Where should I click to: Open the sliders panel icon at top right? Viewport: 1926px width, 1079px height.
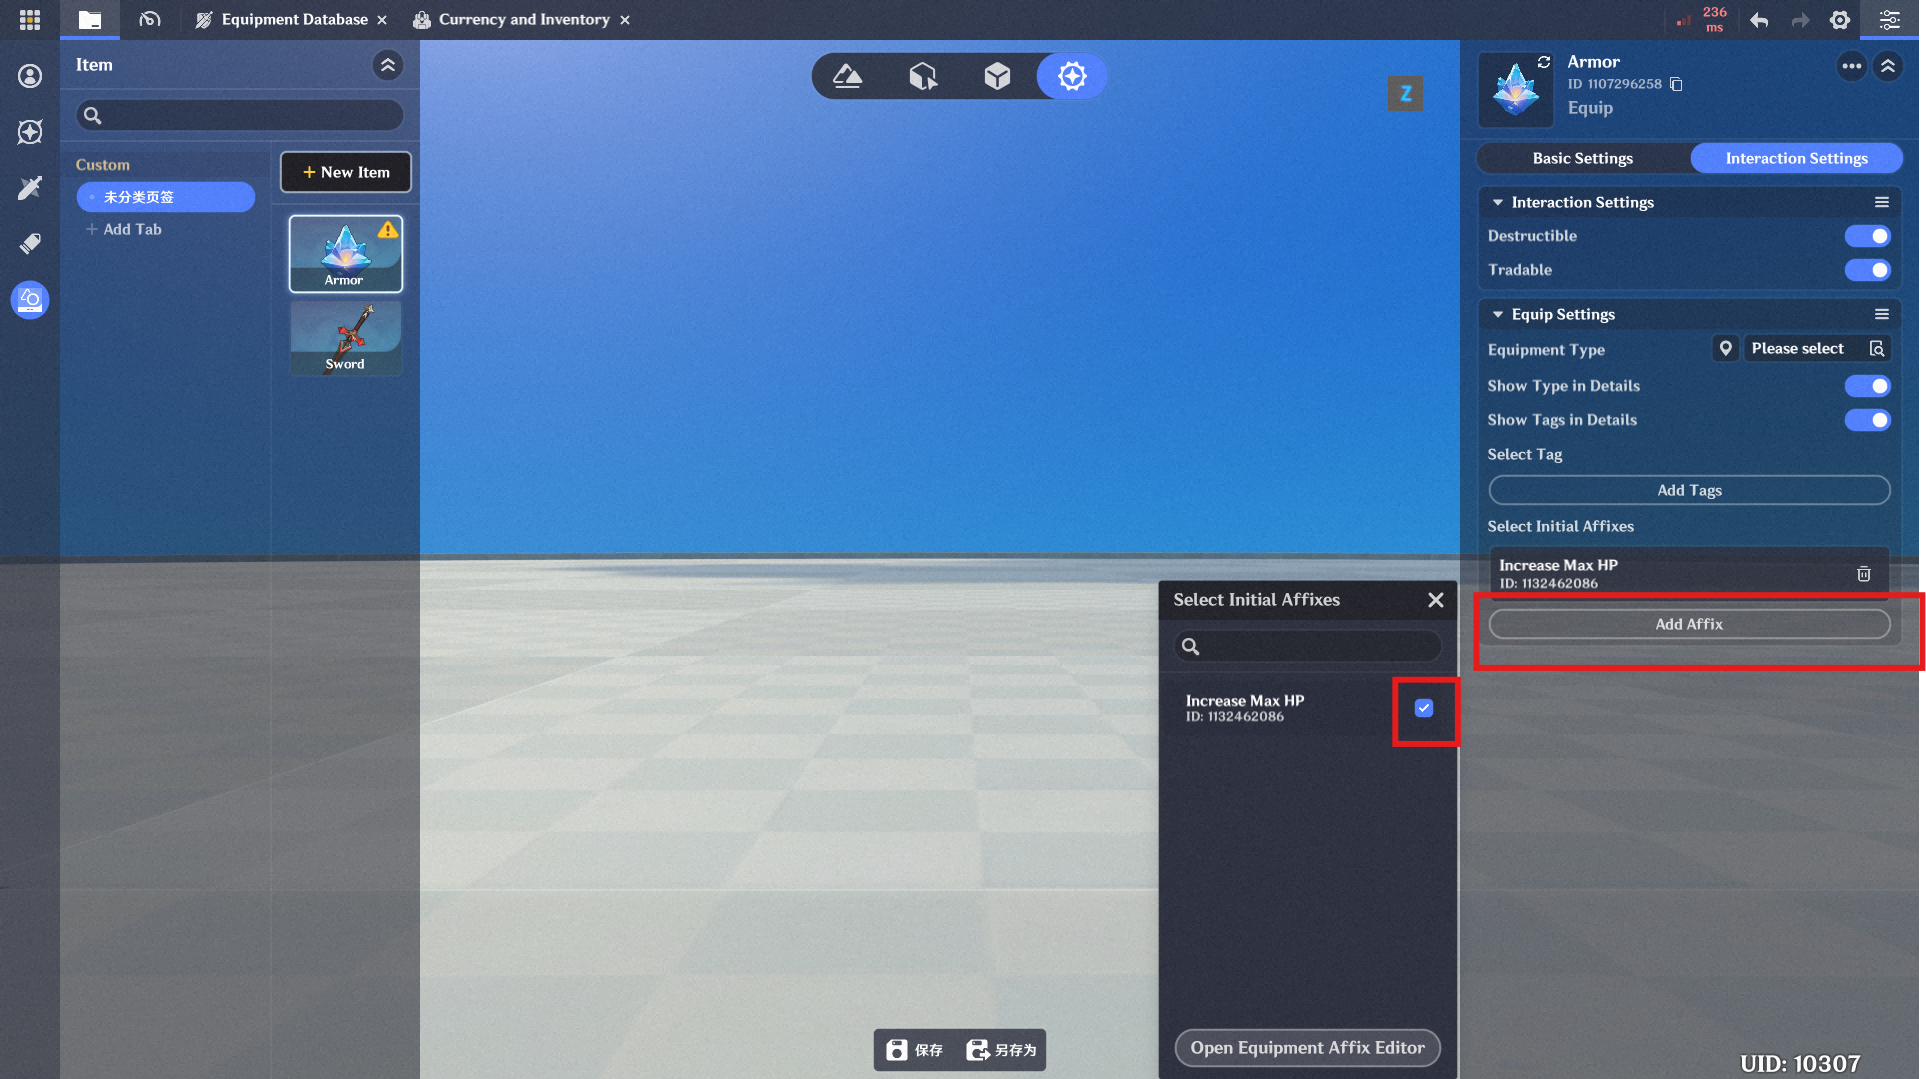click(x=1890, y=20)
